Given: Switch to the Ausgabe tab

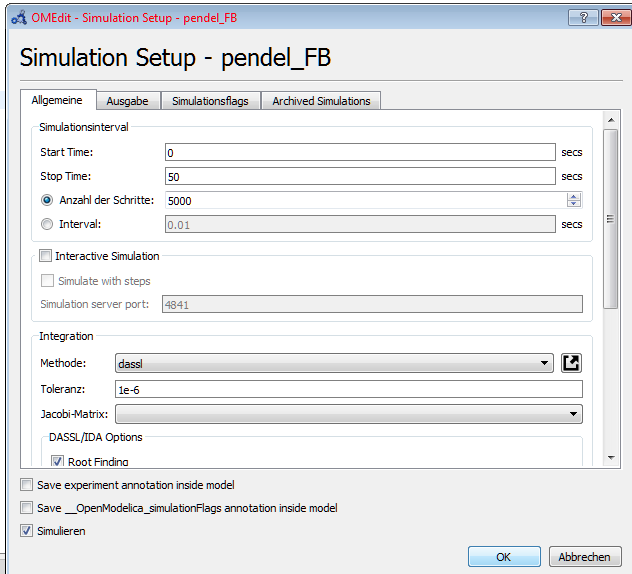Looking at the screenshot, I should pos(127,101).
